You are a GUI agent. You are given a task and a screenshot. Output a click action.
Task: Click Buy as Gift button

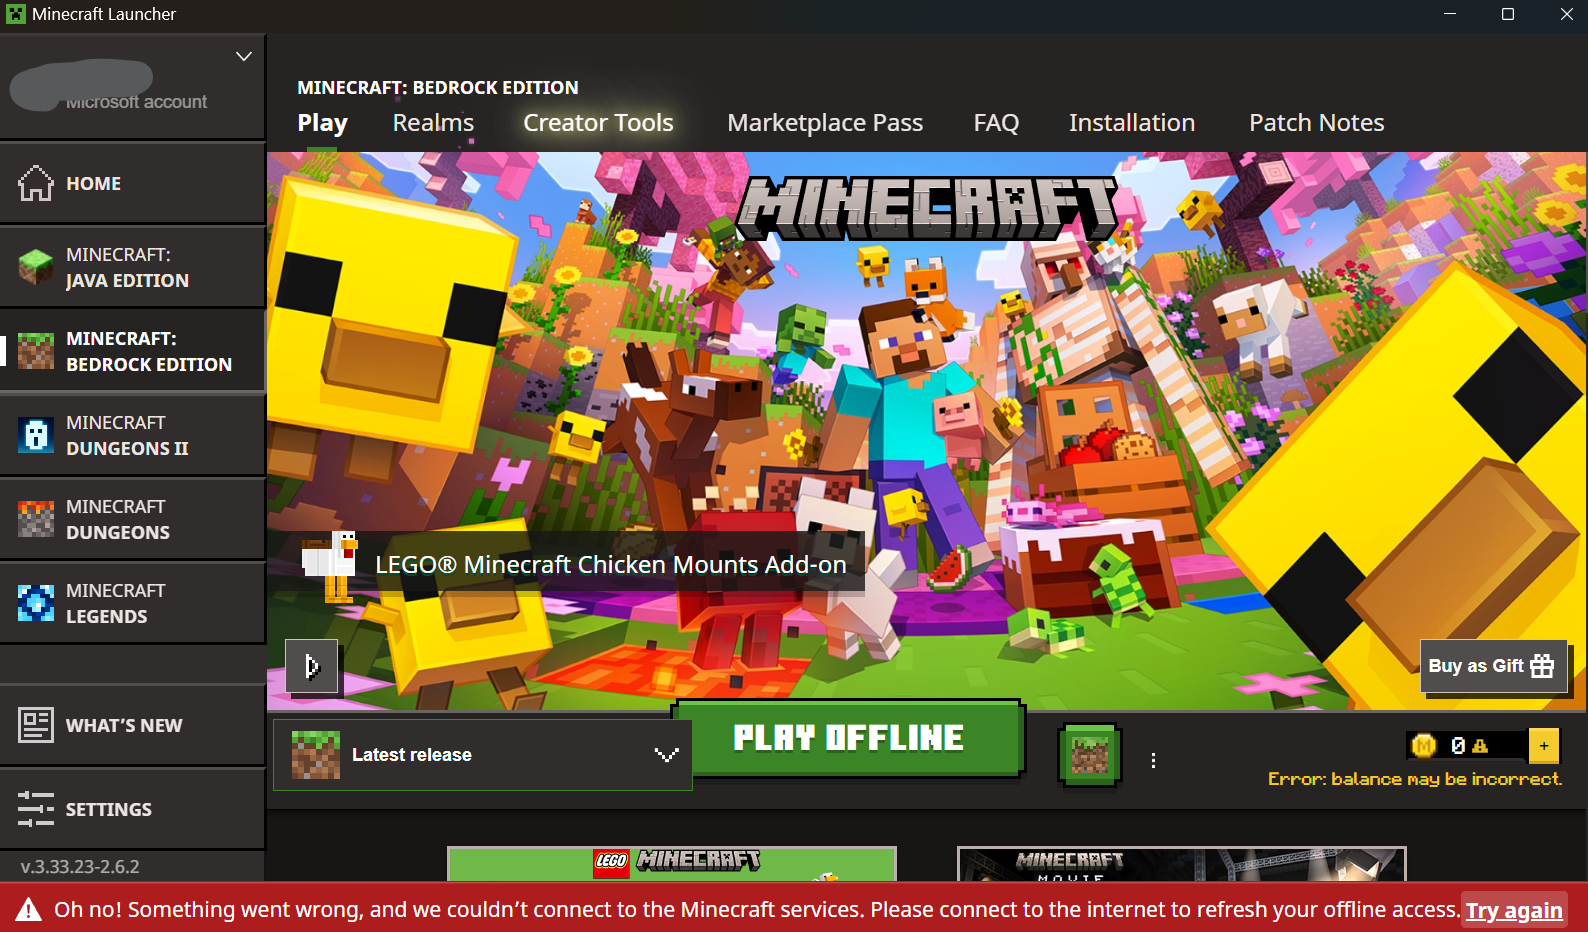click(x=1493, y=666)
